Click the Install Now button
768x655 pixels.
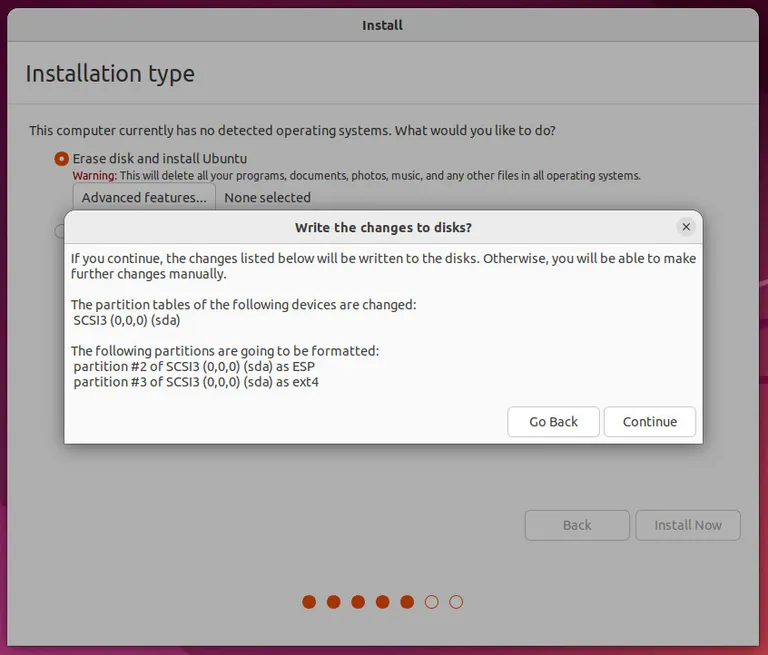pos(688,525)
